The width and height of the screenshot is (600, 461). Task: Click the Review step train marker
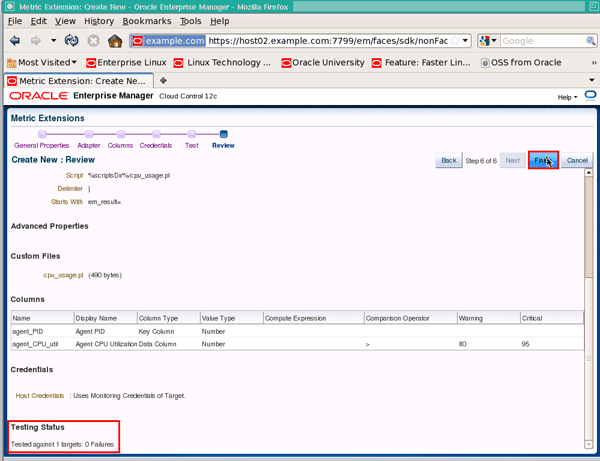(224, 134)
